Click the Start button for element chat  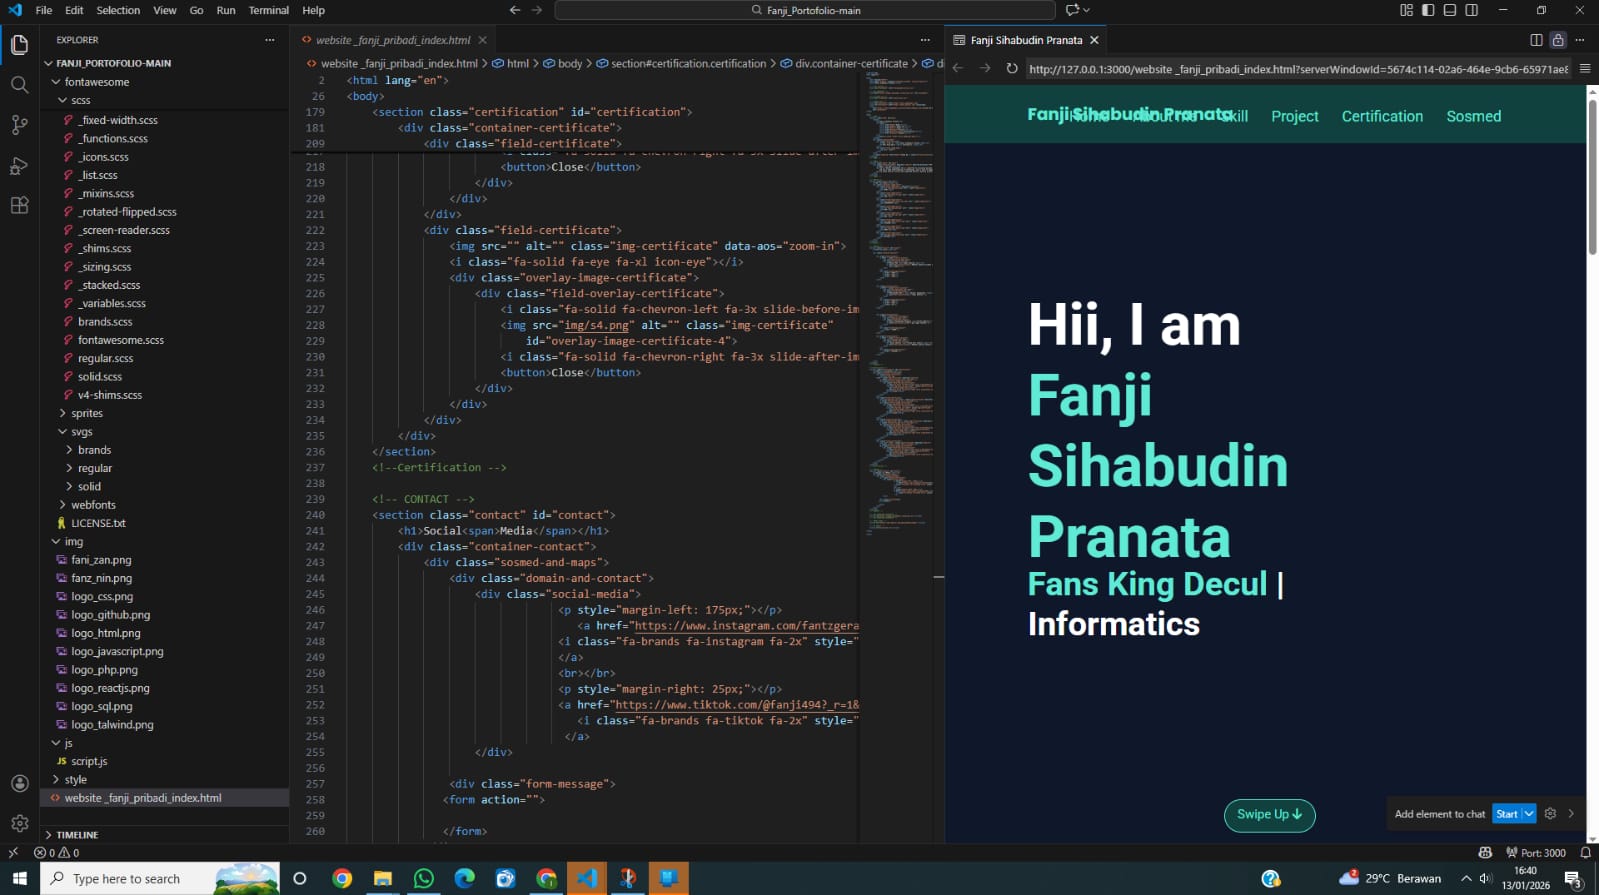click(x=1507, y=813)
